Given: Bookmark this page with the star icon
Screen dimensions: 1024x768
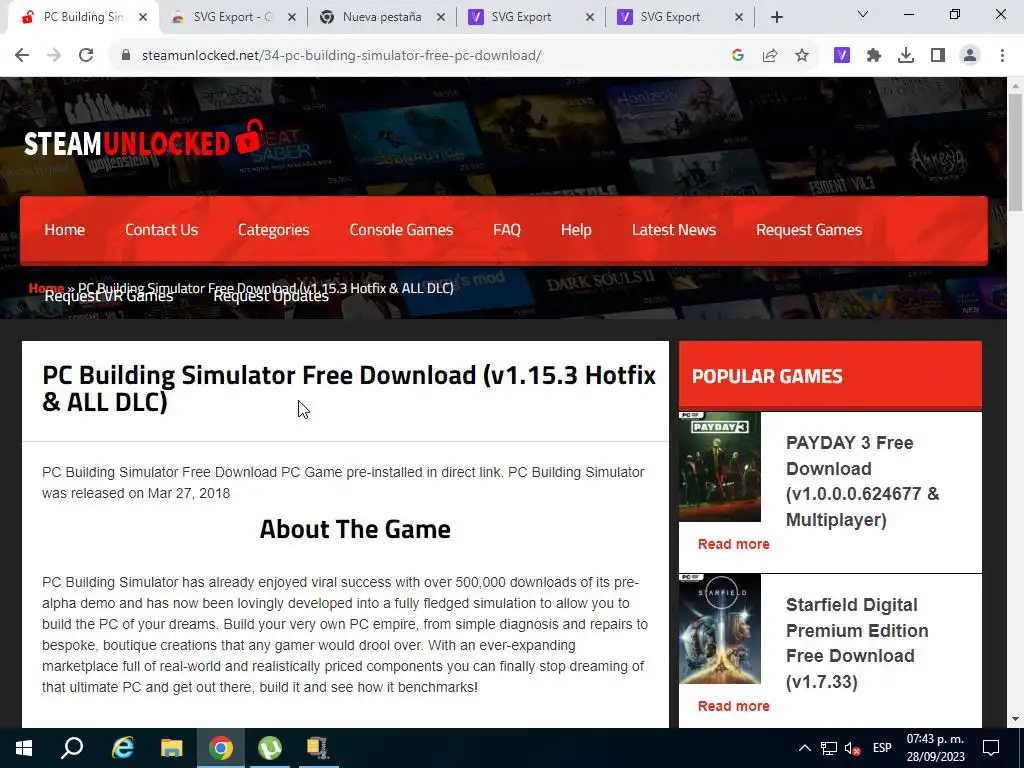Looking at the screenshot, I should (x=802, y=56).
